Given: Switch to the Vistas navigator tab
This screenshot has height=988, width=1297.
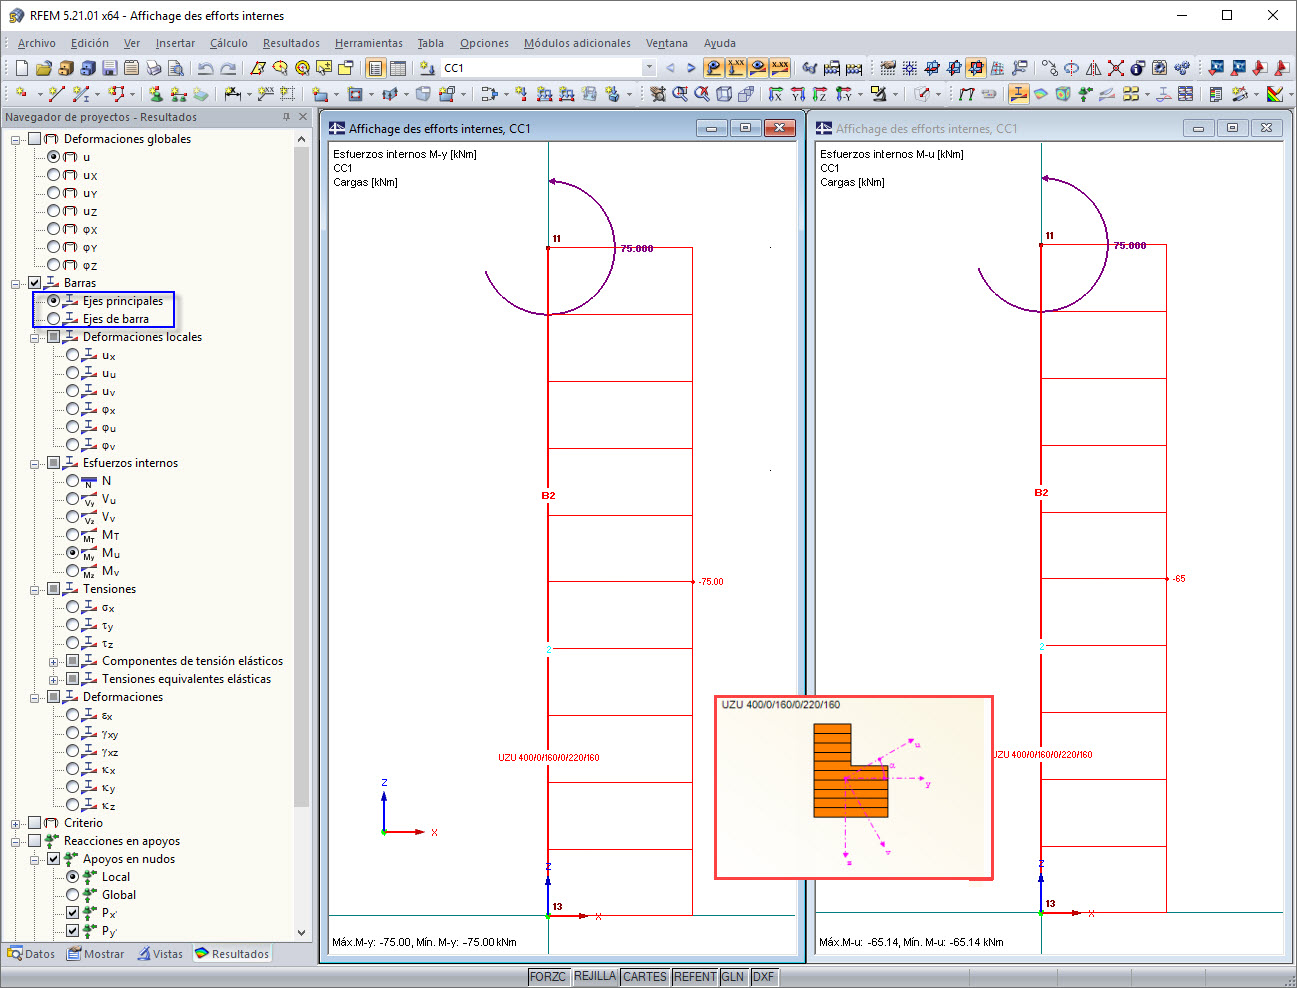Looking at the screenshot, I should 160,954.
